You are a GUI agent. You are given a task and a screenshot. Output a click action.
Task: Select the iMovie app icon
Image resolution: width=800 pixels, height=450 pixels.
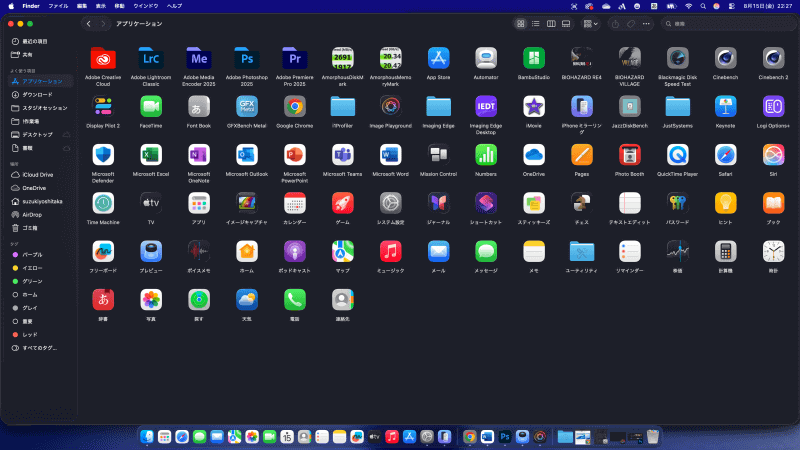534,107
